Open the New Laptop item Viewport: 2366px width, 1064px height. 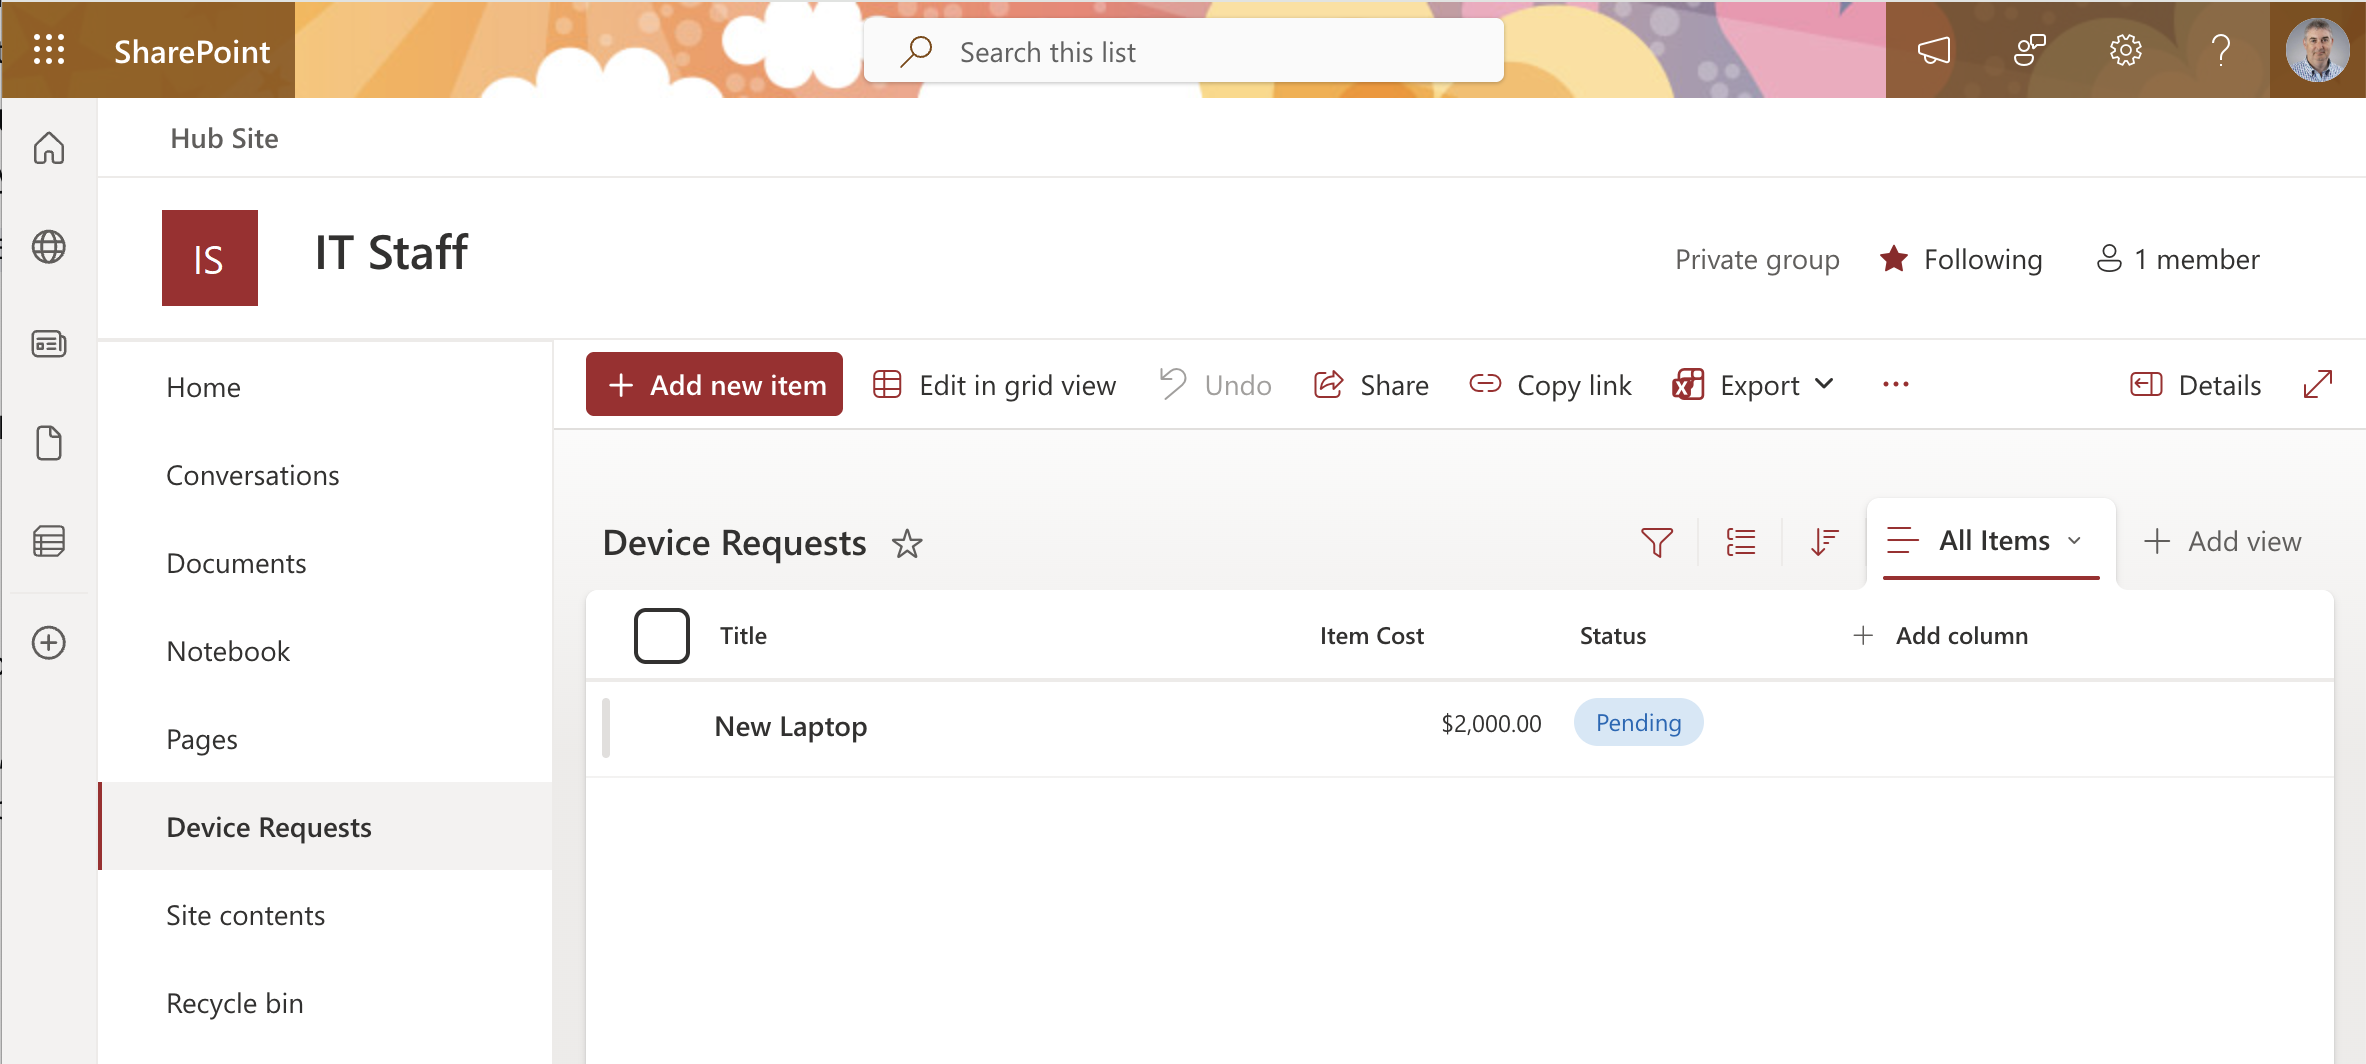(790, 726)
